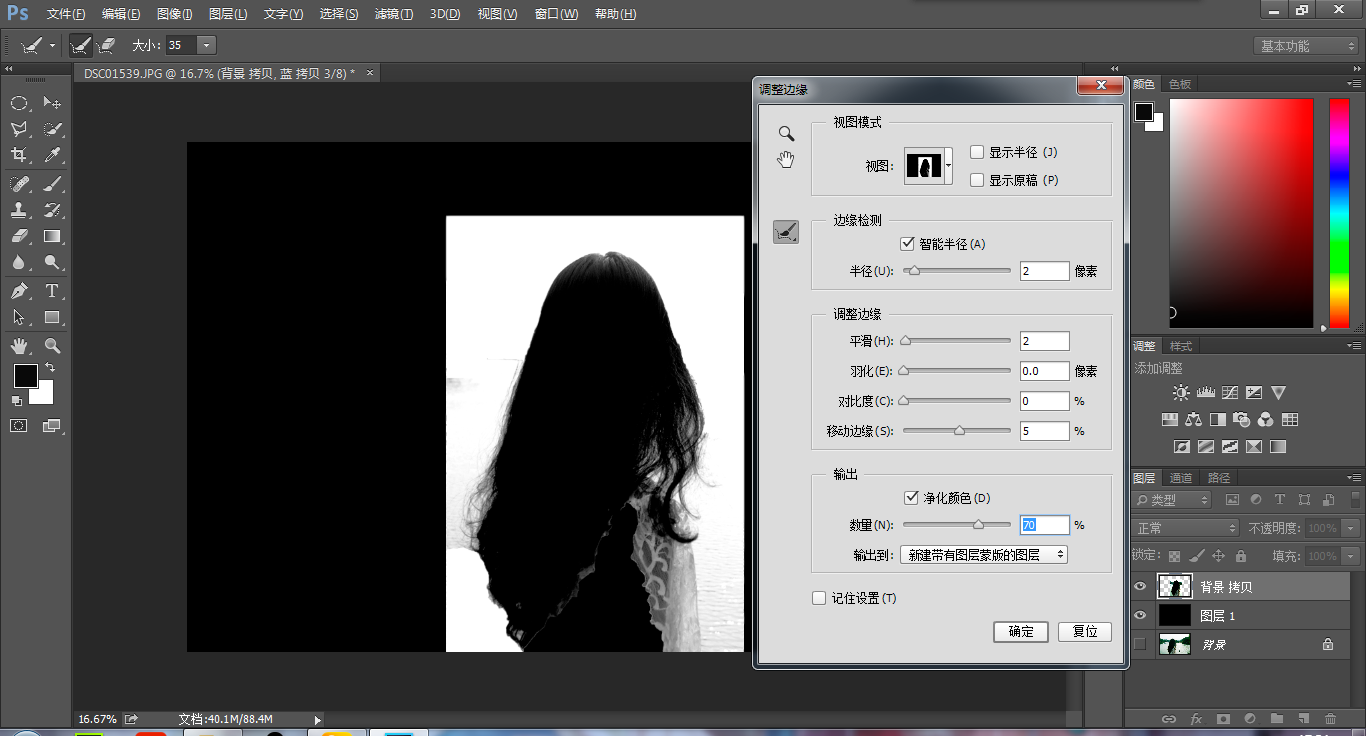The image size is (1366, 736).
Task: Click the 确定 button
Action: 1021,632
